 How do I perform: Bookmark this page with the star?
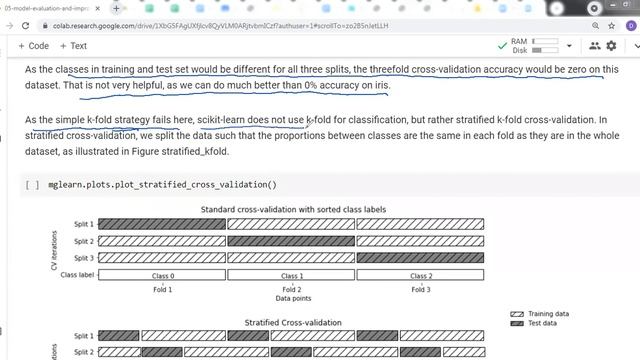[x=611, y=26]
